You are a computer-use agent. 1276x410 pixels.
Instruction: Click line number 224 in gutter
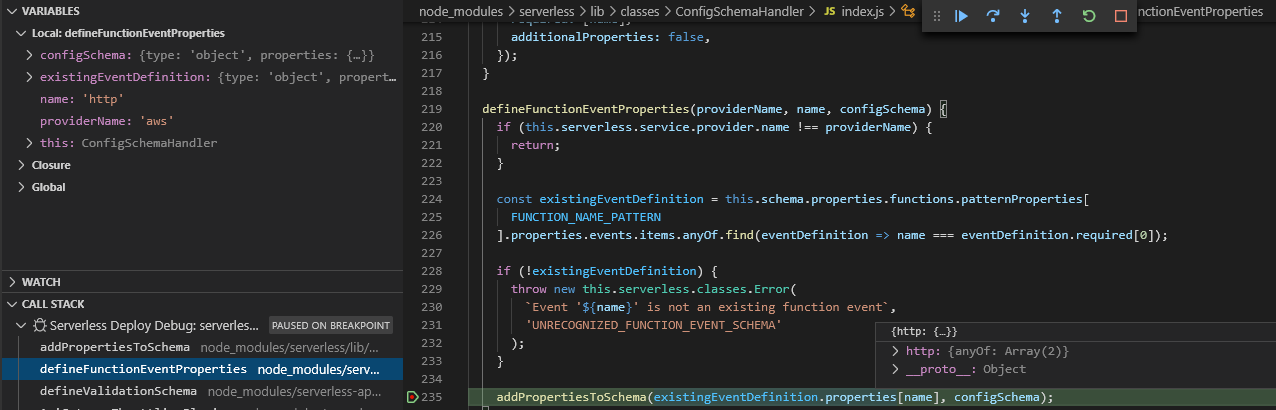point(432,199)
